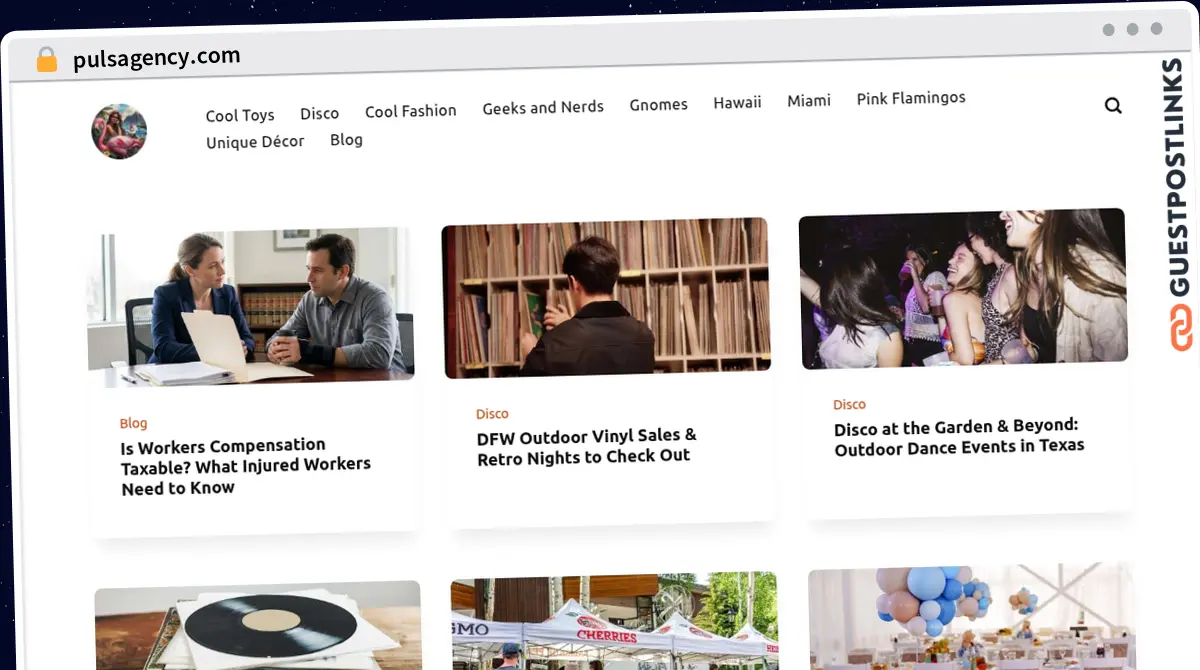Image resolution: width=1200 pixels, height=670 pixels.
Task: Click the round site logo avatar
Action: (x=119, y=131)
